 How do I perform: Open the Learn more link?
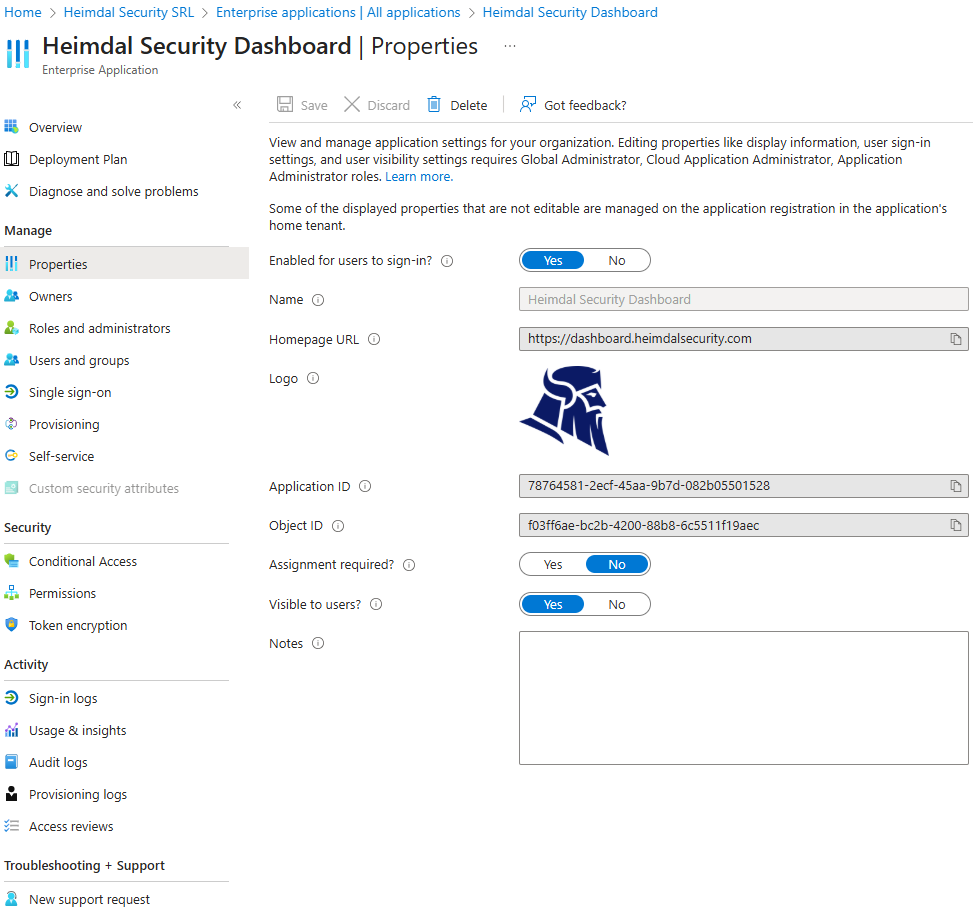pyautogui.click(x=419, y=177)
